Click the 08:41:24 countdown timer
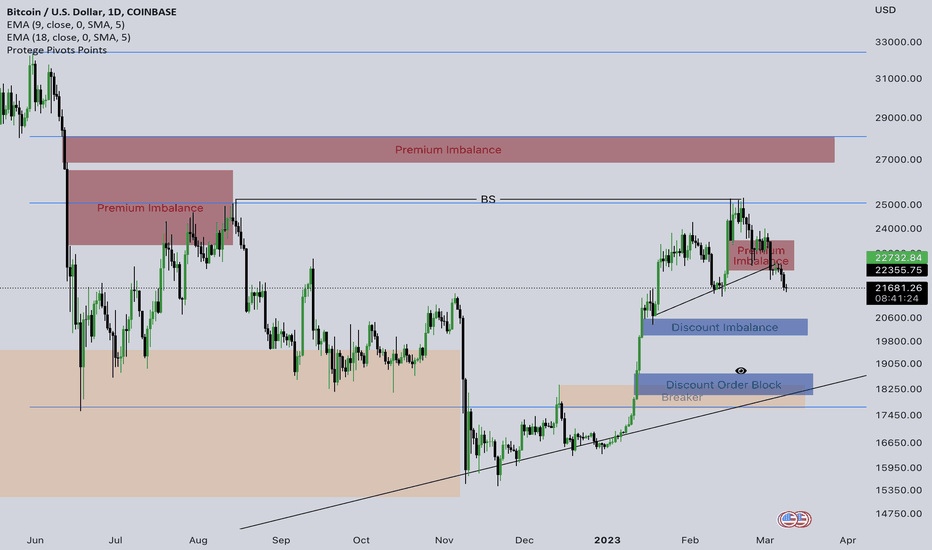932x550 pixels. point(898,298)
